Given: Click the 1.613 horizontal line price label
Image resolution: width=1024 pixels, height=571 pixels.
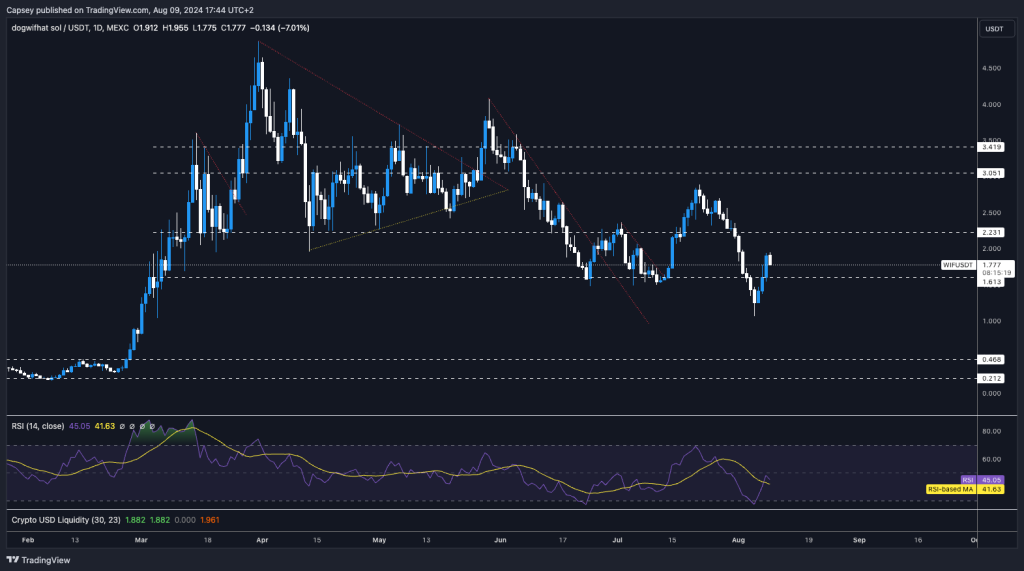Looking at the screenshot, I should [x=992, y=282].
